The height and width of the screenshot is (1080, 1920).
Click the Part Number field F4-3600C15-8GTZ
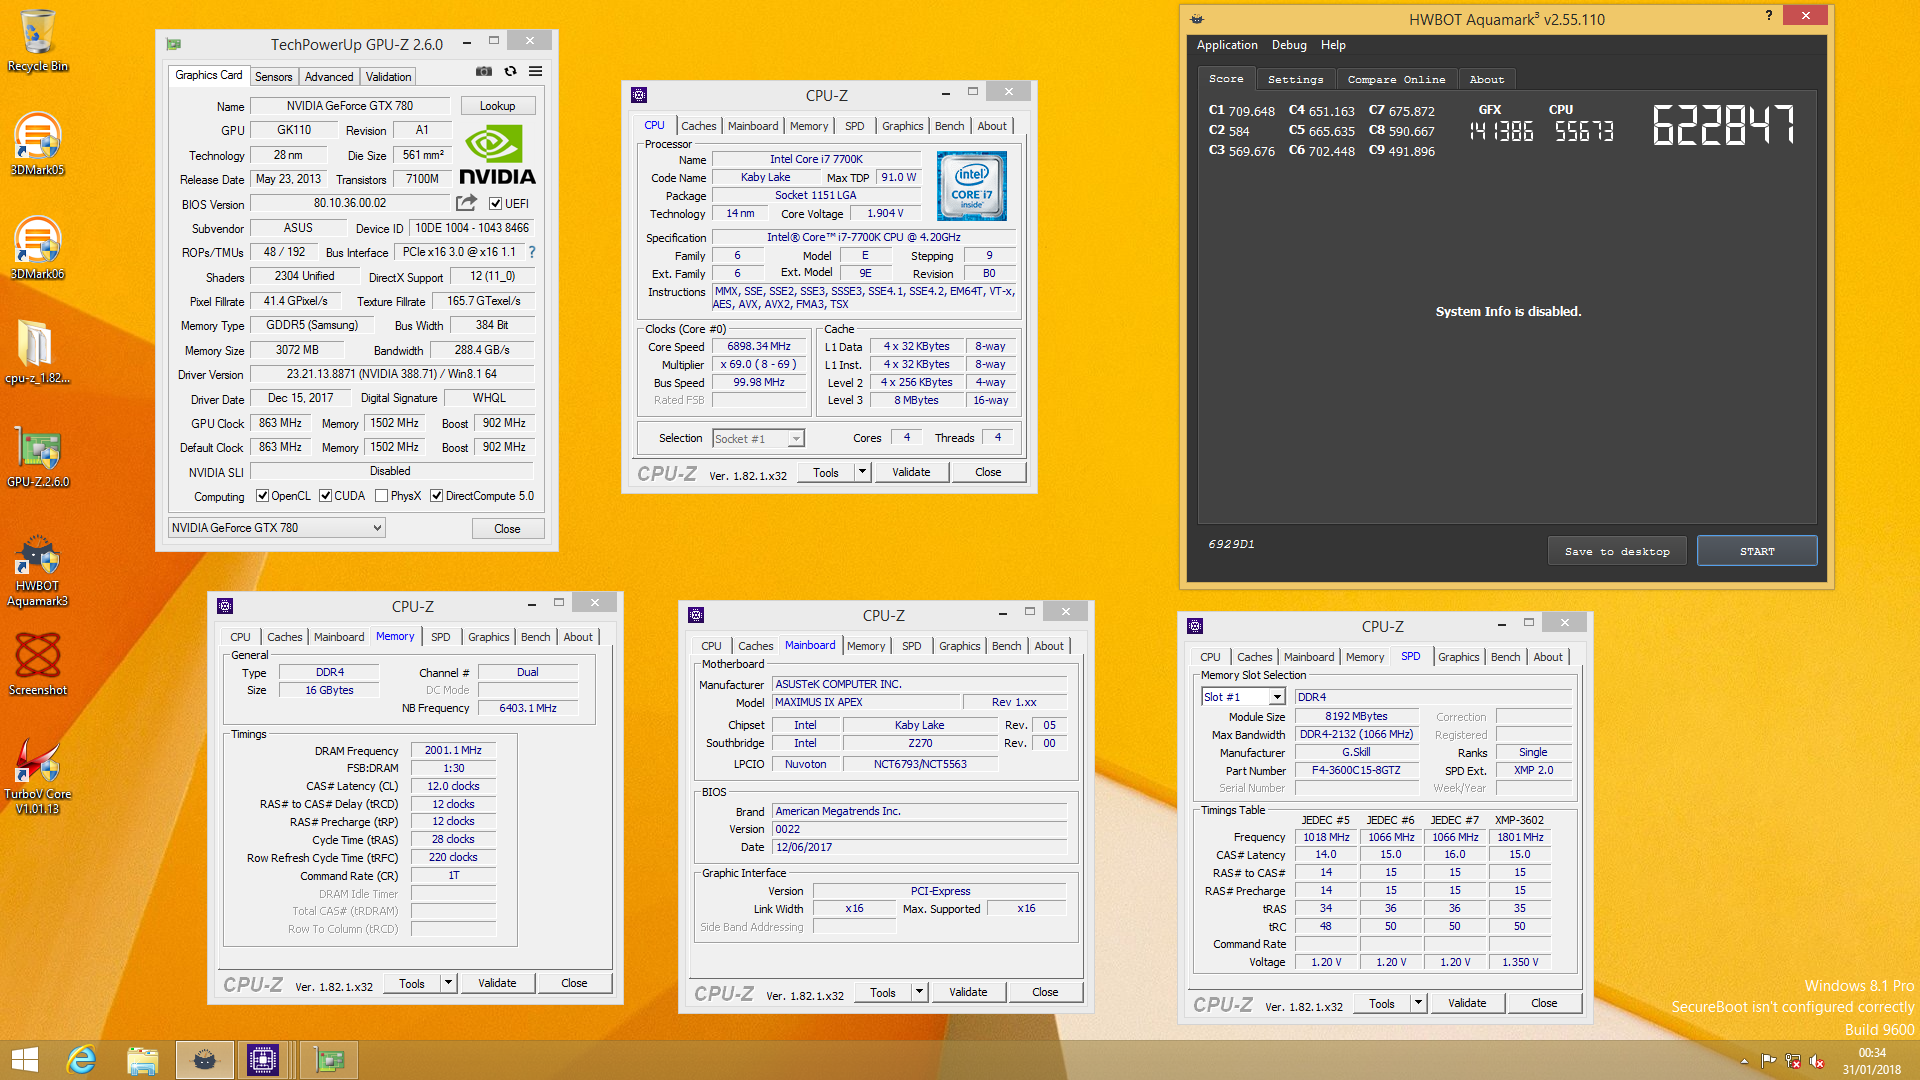coord(1356,771)
